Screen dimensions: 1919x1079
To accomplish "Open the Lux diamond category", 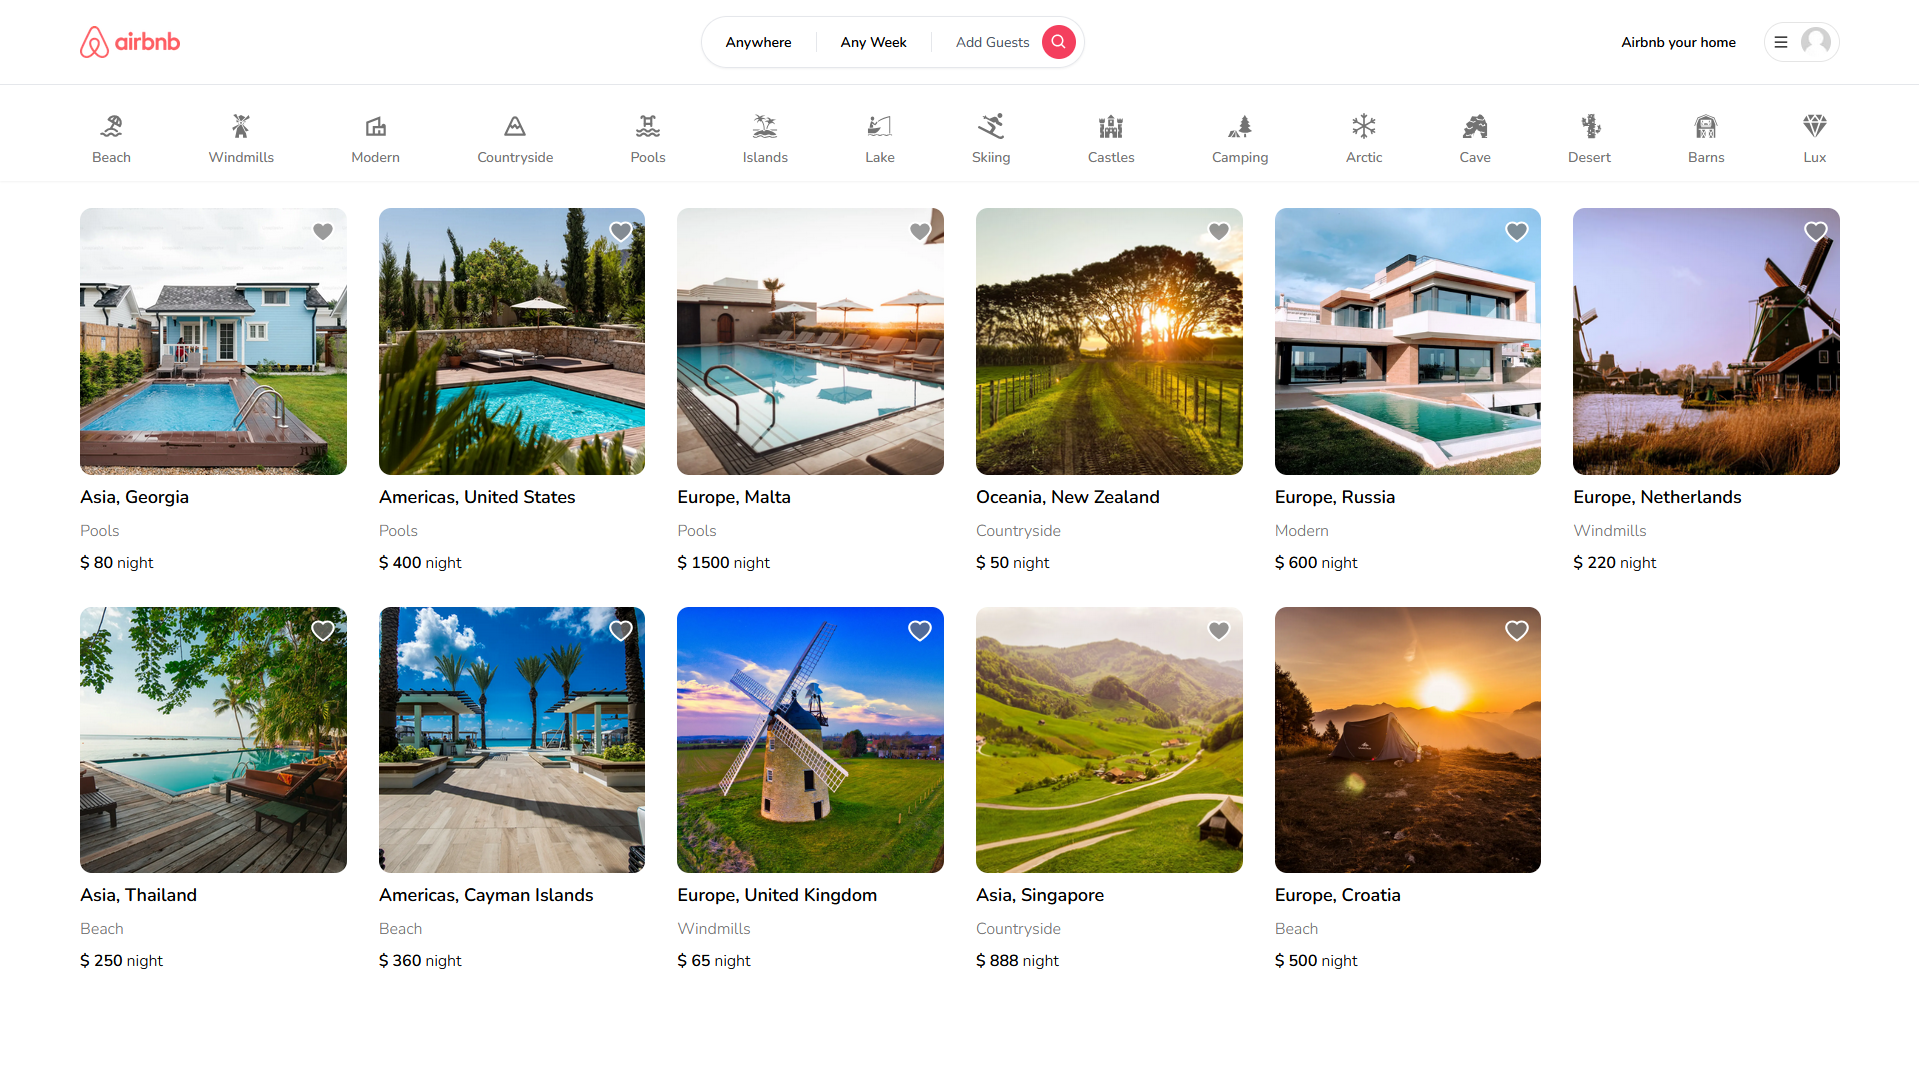I will tap(1814, 127).
